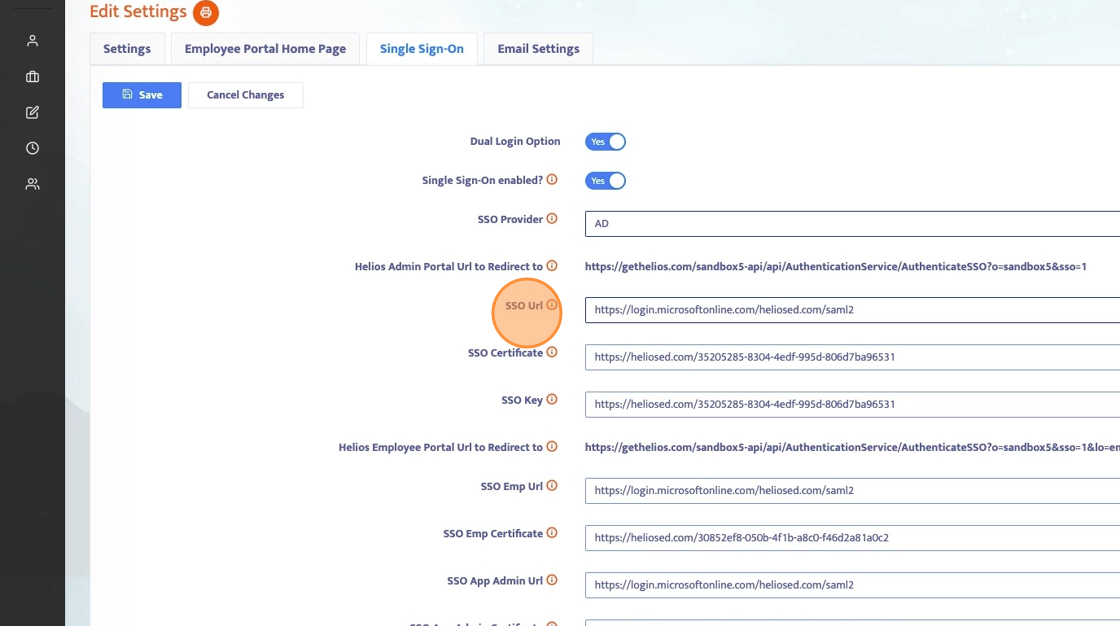Click the SSO Url input field
The width and height of the screenshot is (1120, 626).
tap(852, 310)
